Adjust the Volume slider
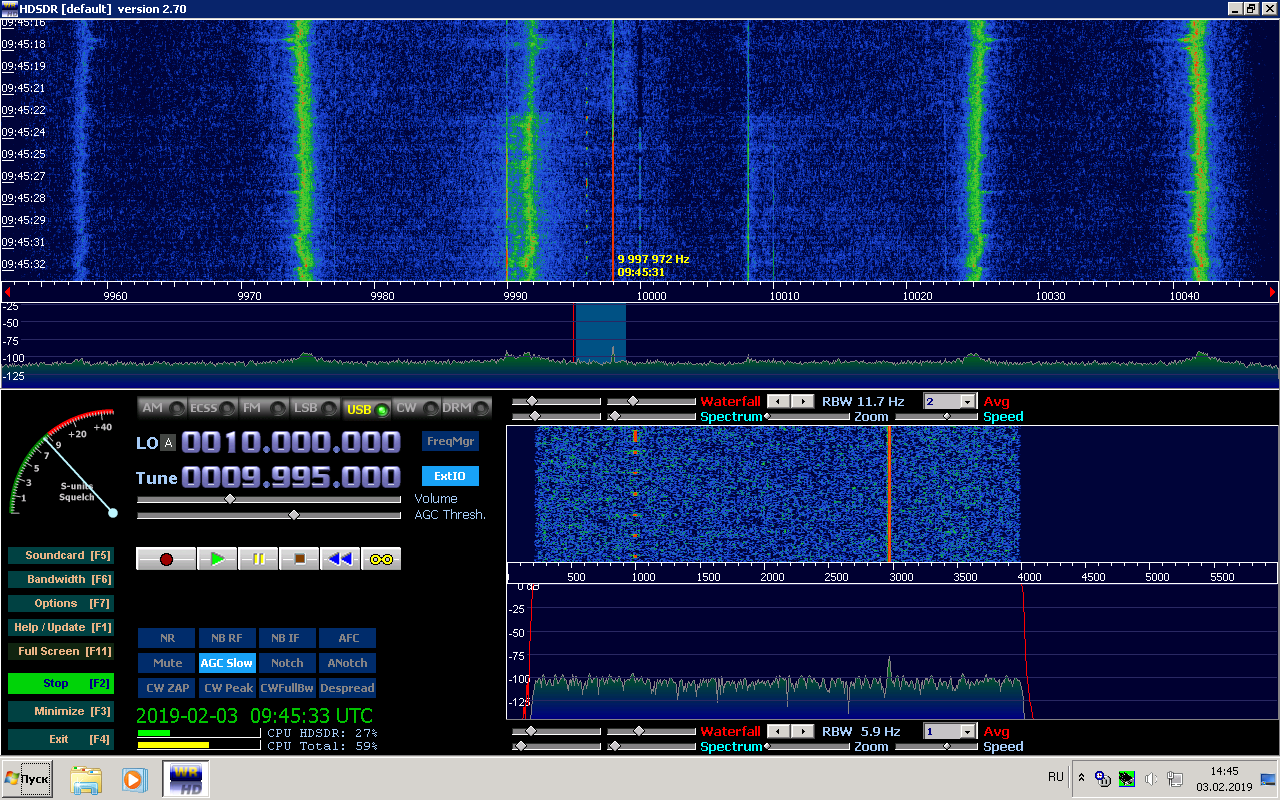Image resolution: width=1280 pixels, height=800 pixels. coord(269,498)
